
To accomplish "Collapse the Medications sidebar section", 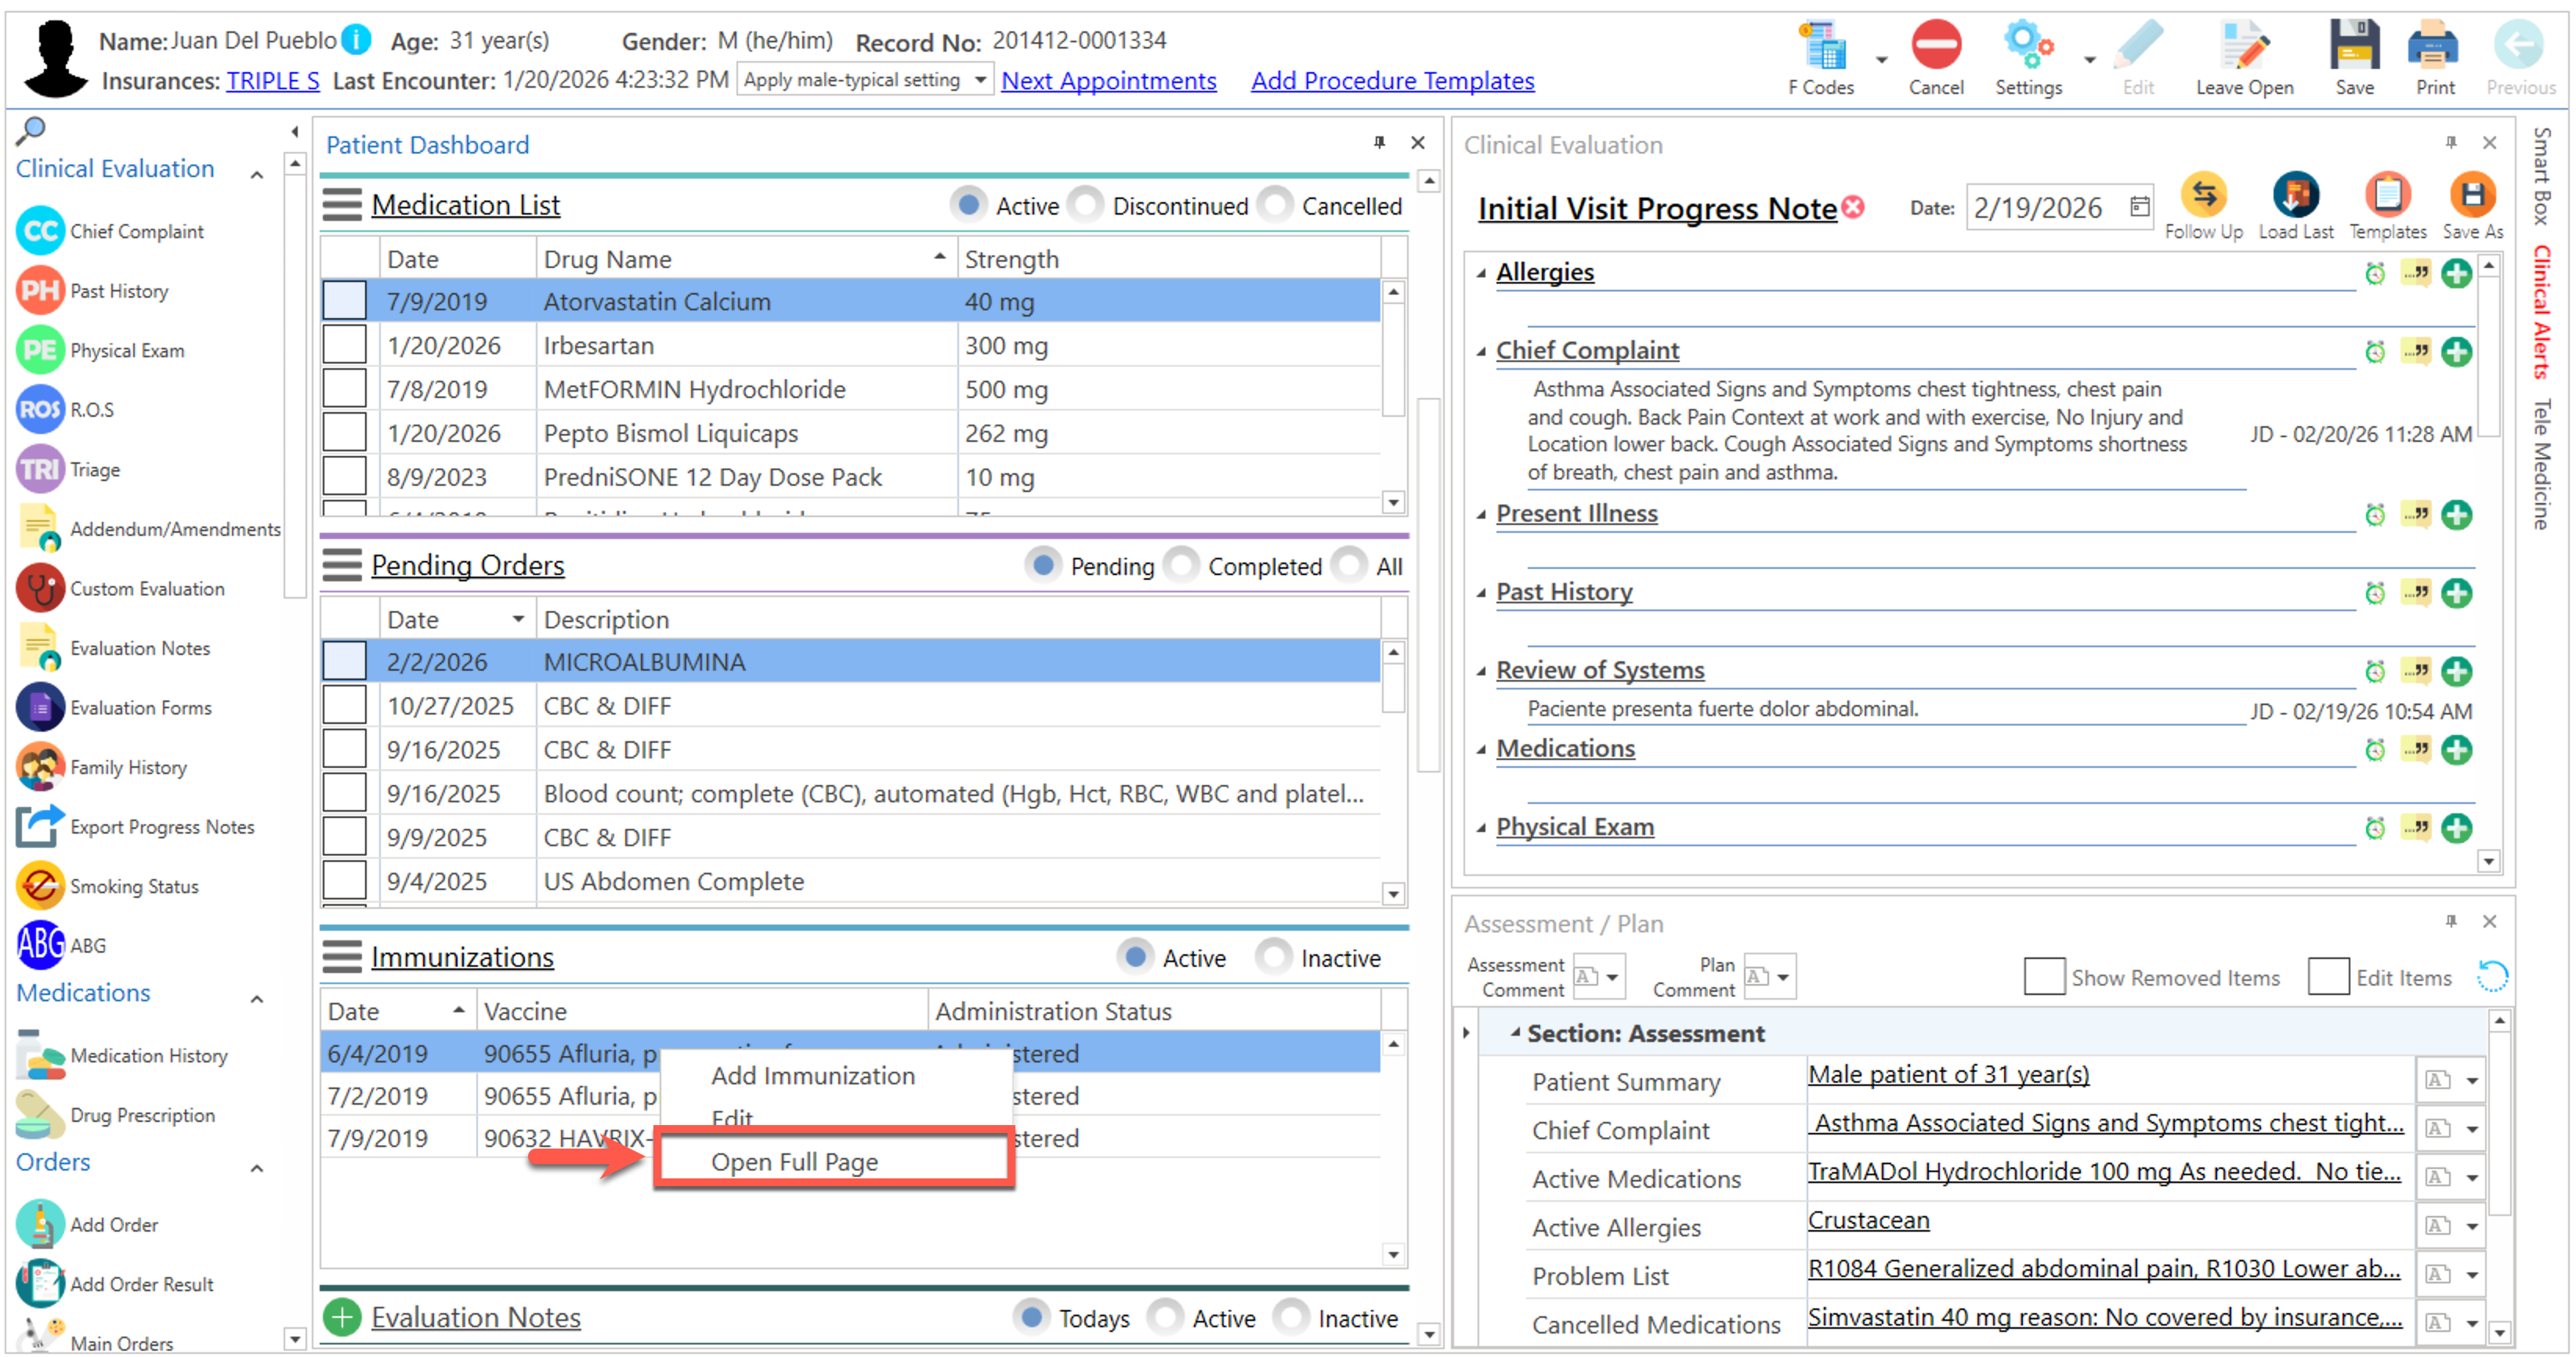I will pyautogui.click(x=257, y=999).
